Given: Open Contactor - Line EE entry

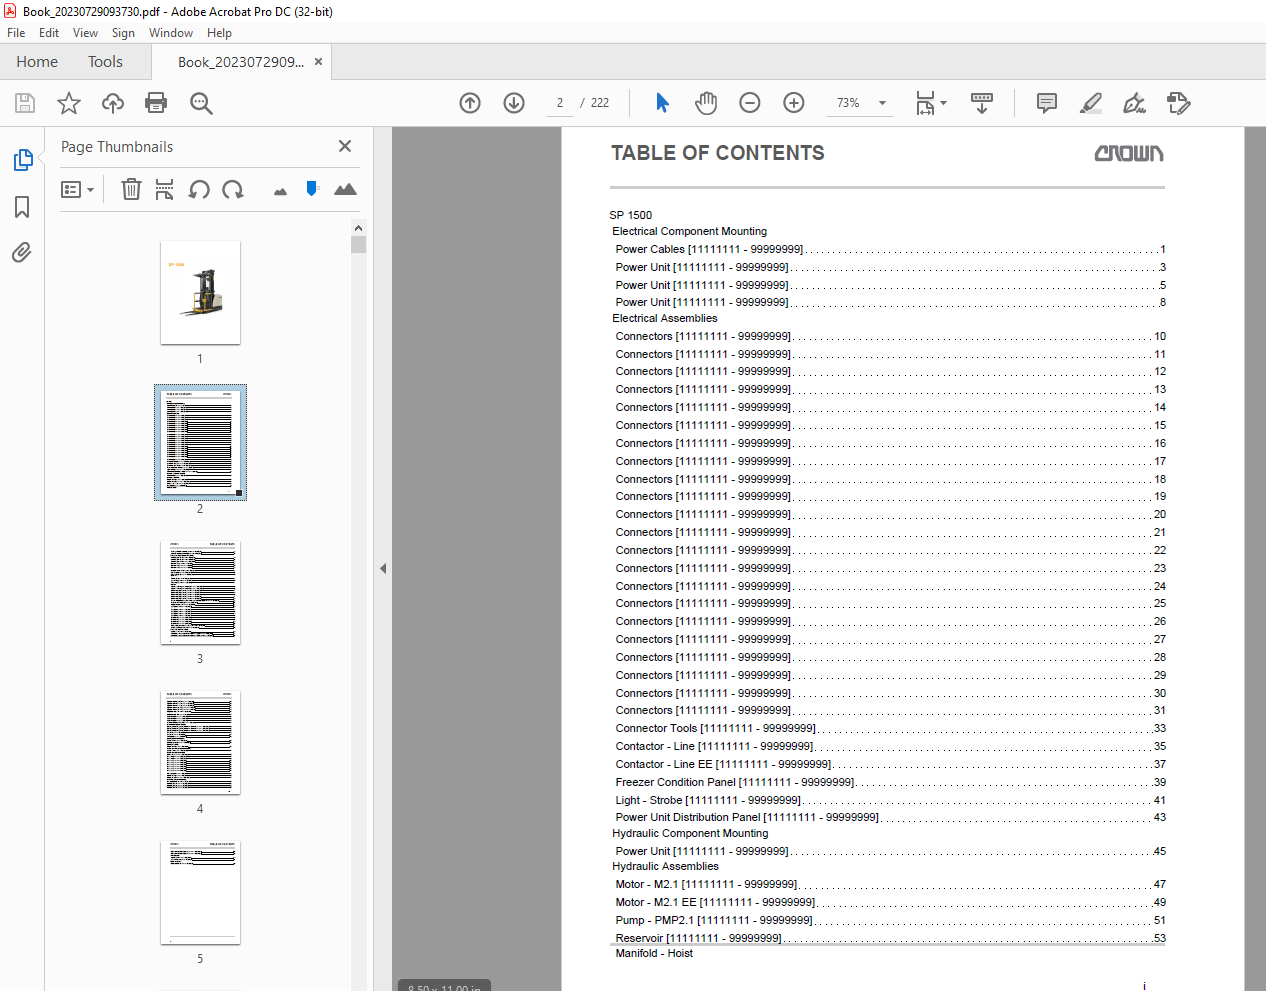Looking at the screenshot, I should (x=889, y=764).
